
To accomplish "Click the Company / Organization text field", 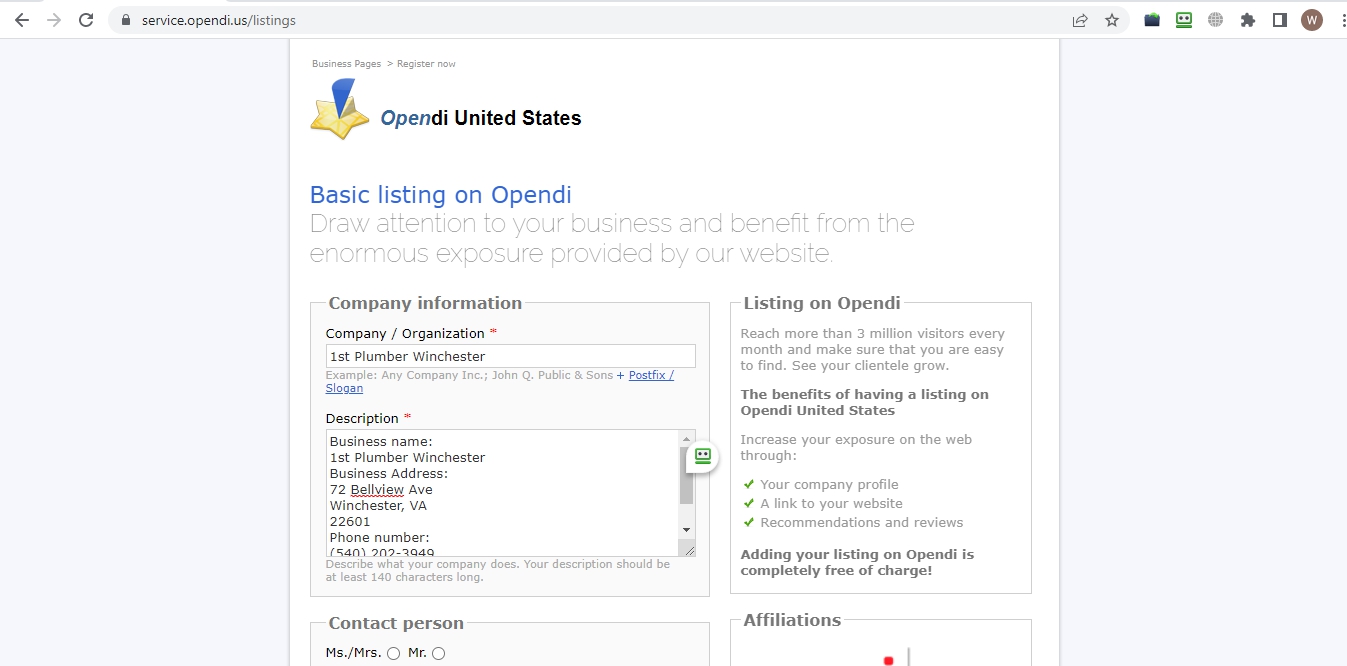I will click(510, 356).
